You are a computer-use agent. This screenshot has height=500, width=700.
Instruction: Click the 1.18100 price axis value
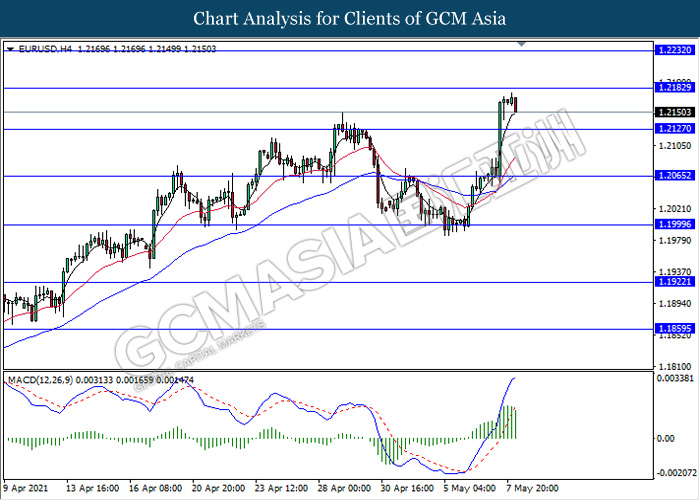pyautogui.click(x=675, y=367)
